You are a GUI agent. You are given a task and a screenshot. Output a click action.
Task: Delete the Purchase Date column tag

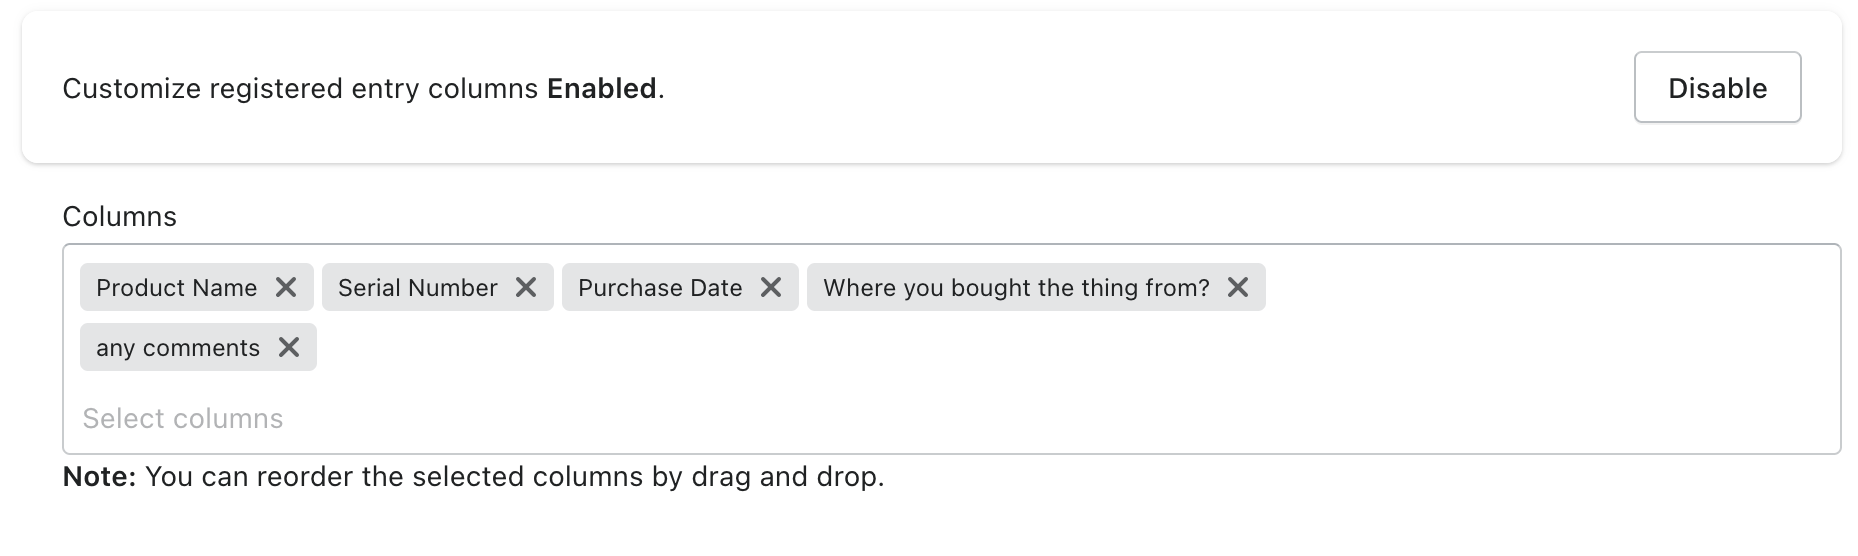click(x=771, y=288)
